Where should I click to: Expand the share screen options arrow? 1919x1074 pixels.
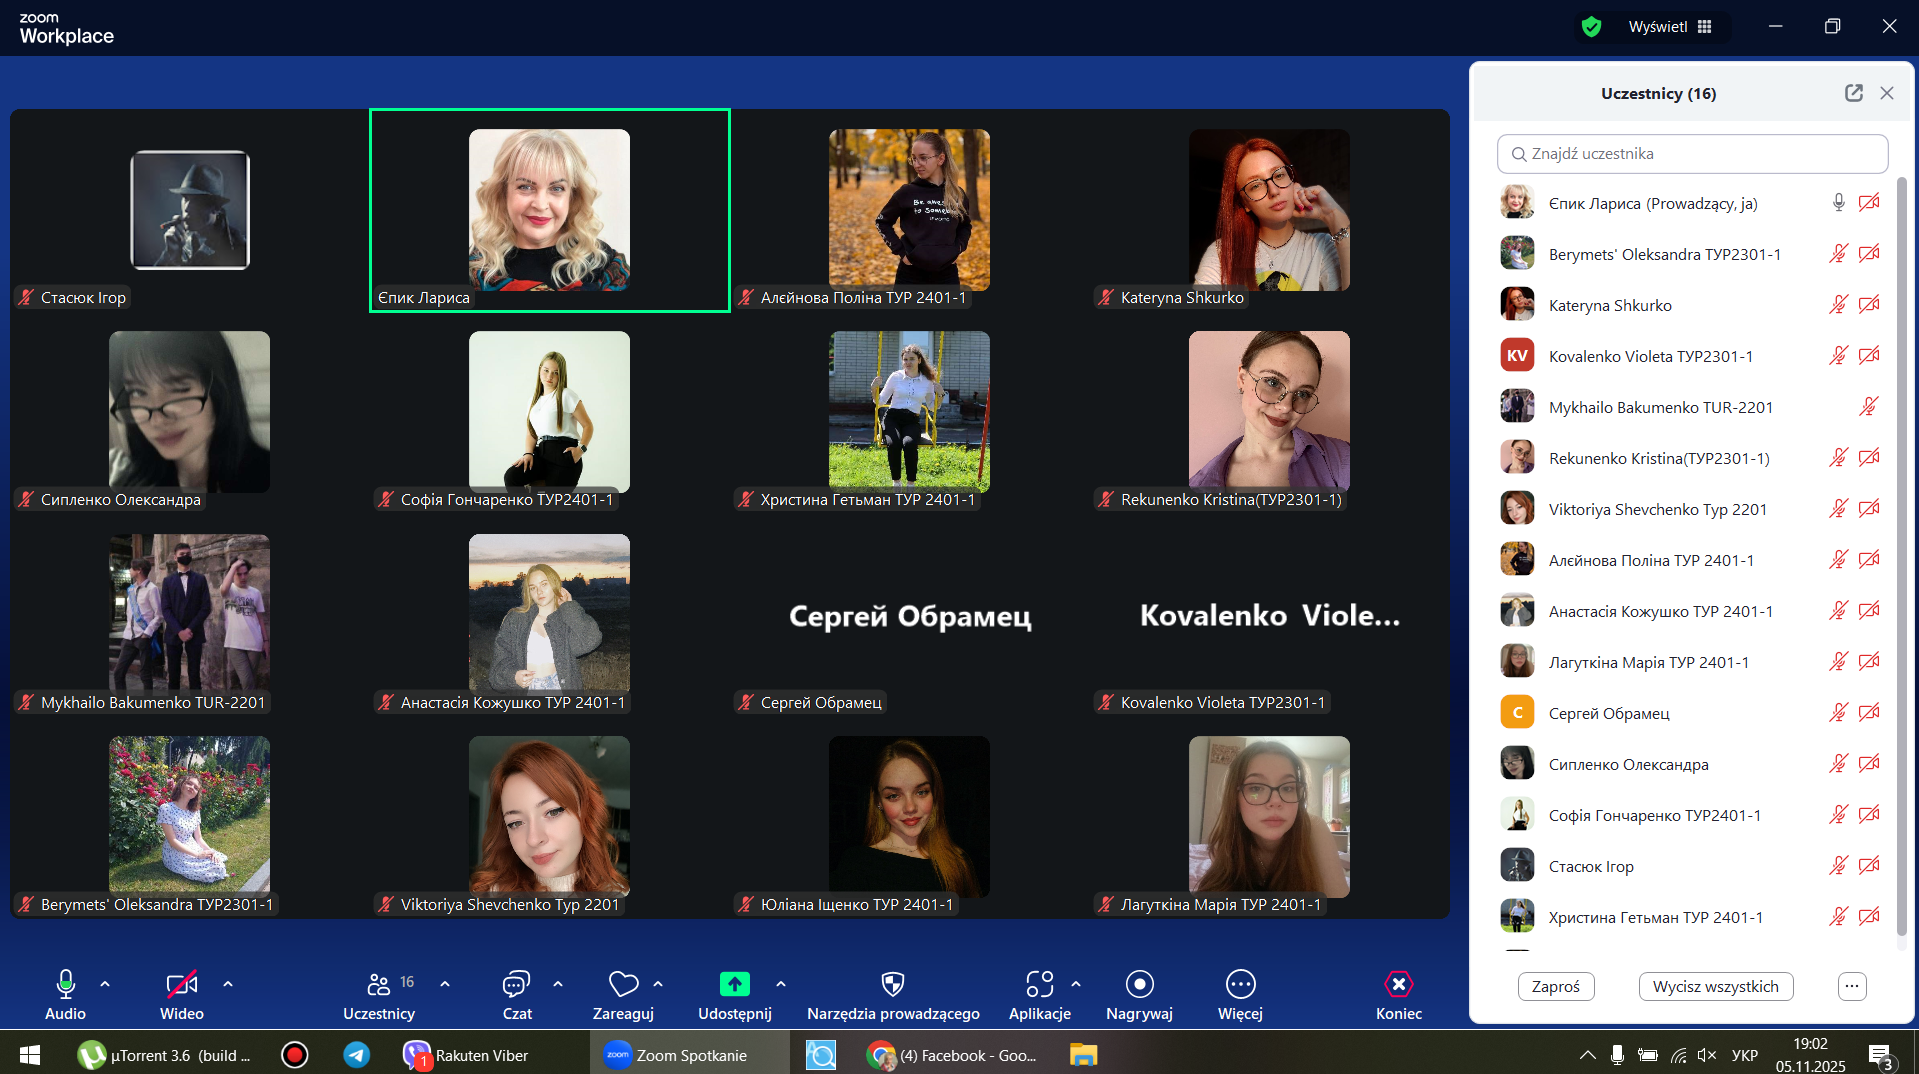click(781, 984)
